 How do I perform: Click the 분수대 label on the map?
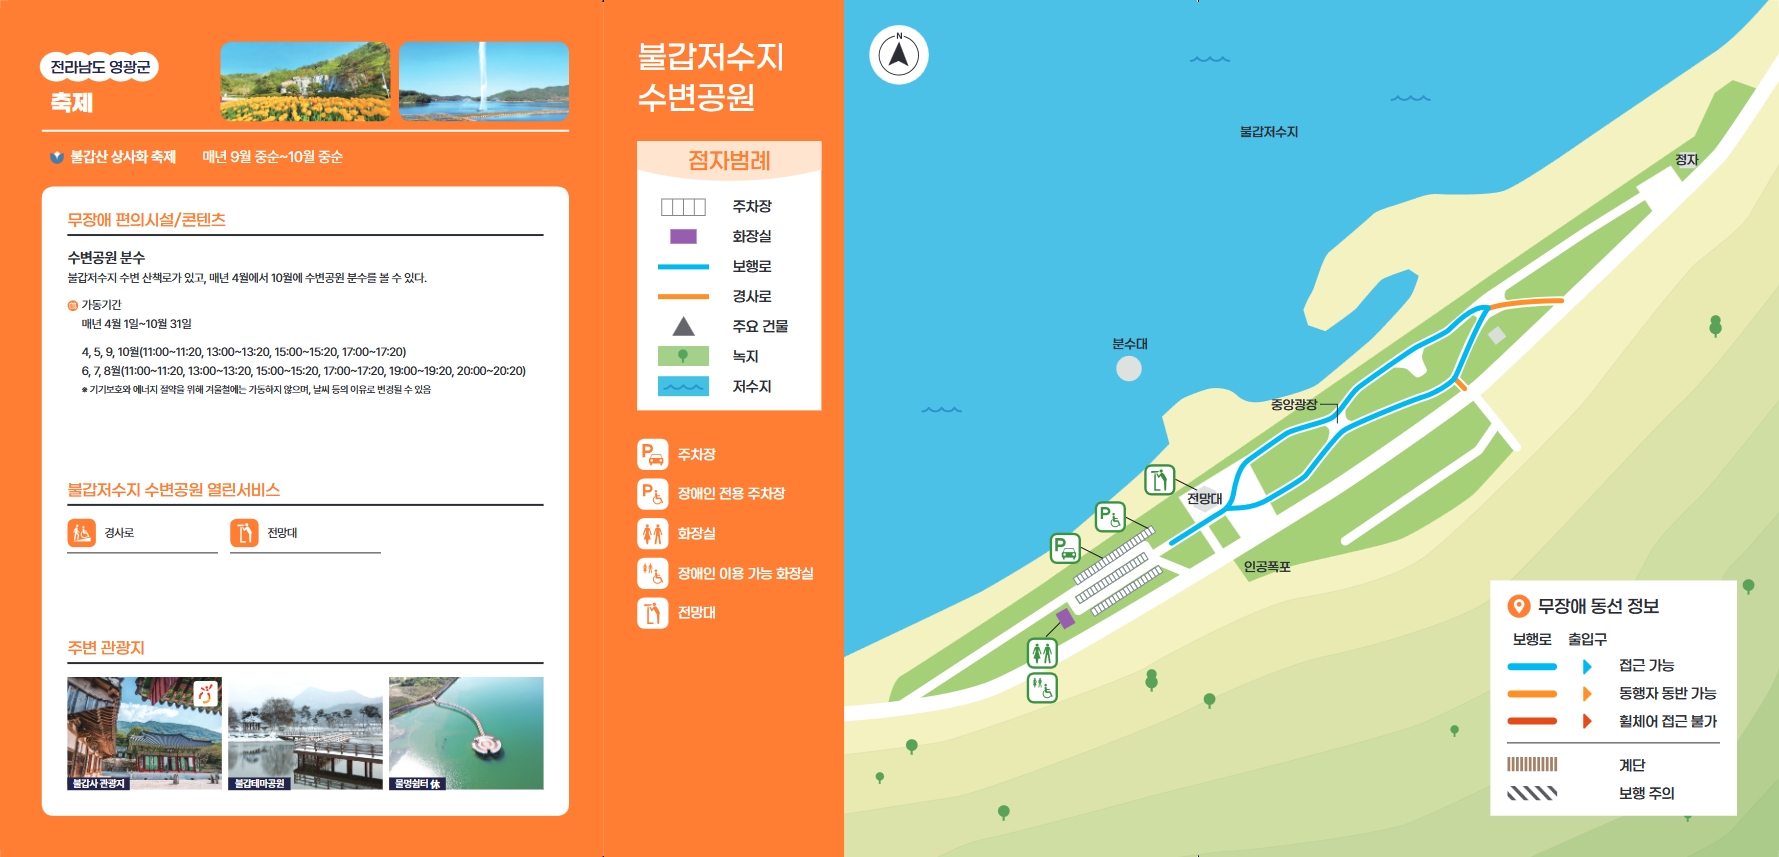(x=1130, y=344)
